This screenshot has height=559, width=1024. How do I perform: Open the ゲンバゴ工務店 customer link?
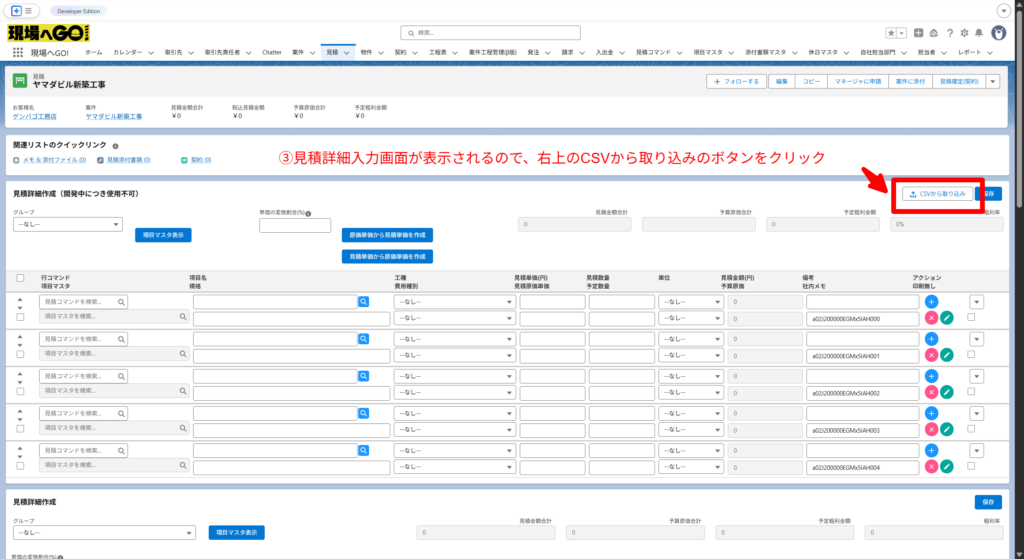click(35, 116)
